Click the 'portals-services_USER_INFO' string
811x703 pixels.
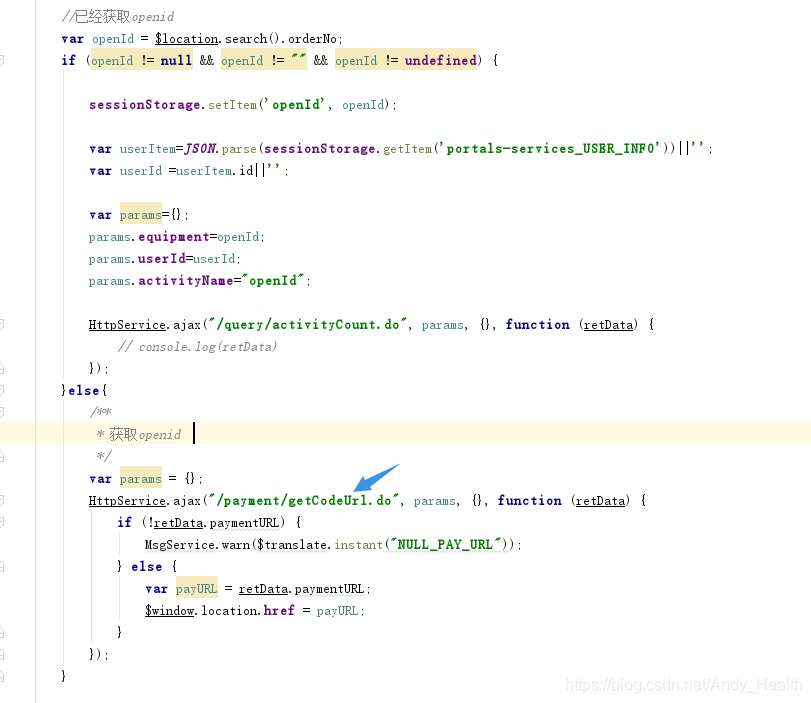553,149
